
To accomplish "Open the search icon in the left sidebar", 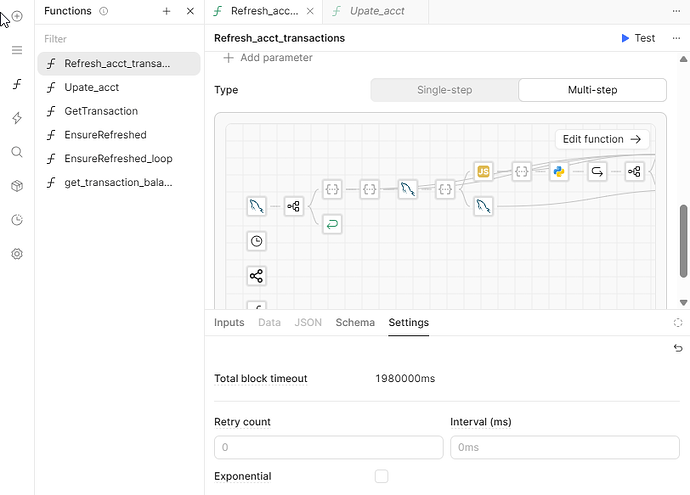I will click(x=17, y=152).
